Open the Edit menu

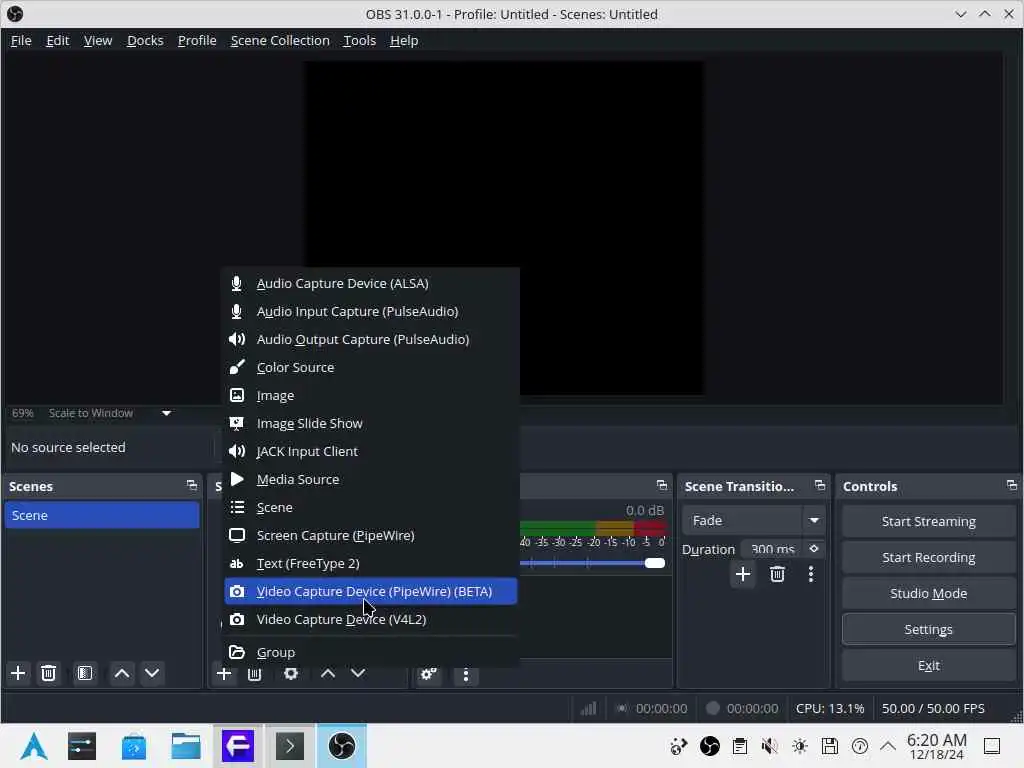click(x=57, y=40)
